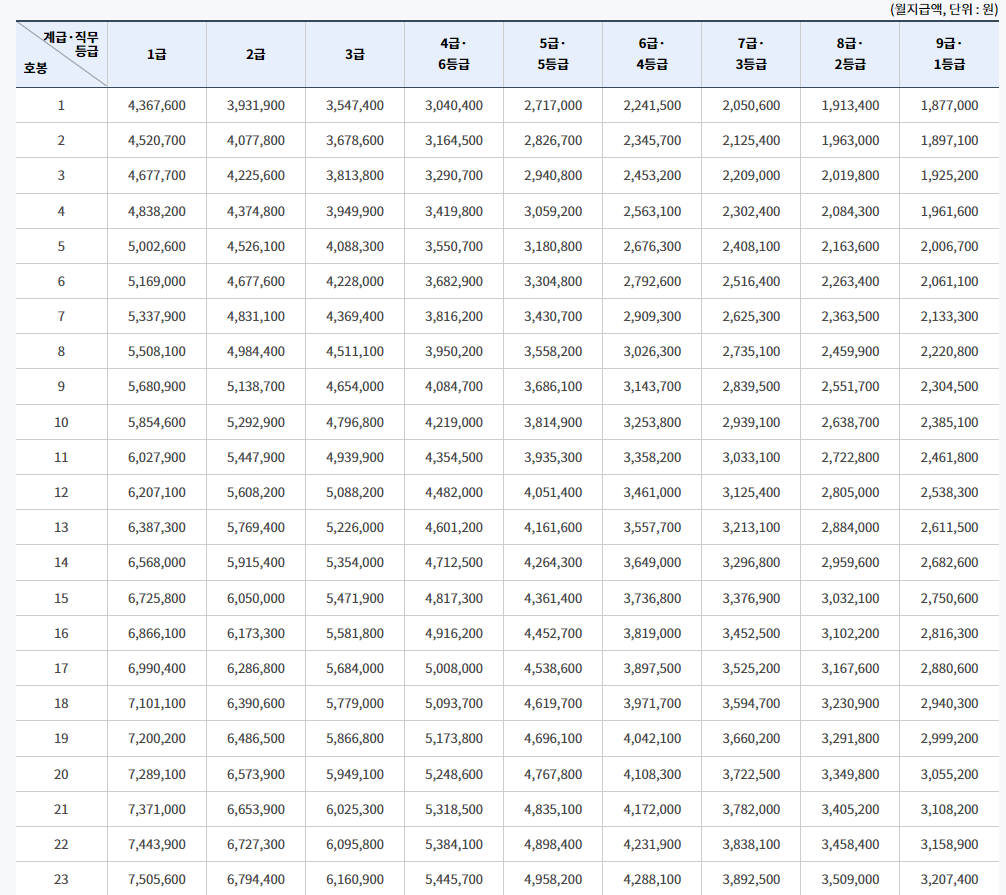The image size is (1006, 895).
Task: Click the '6급·4등급' column header
Action: [652, 55]
